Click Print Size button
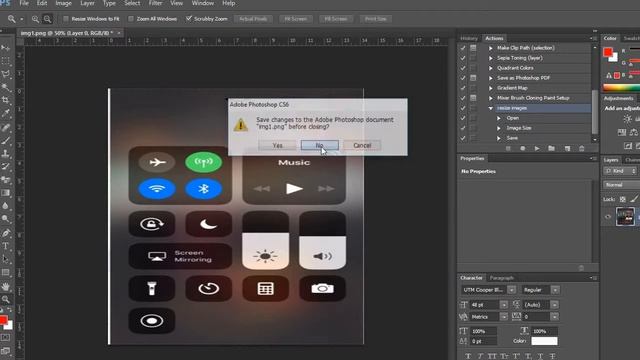Screen dimensions: 640x360 (x=376, y=19)
